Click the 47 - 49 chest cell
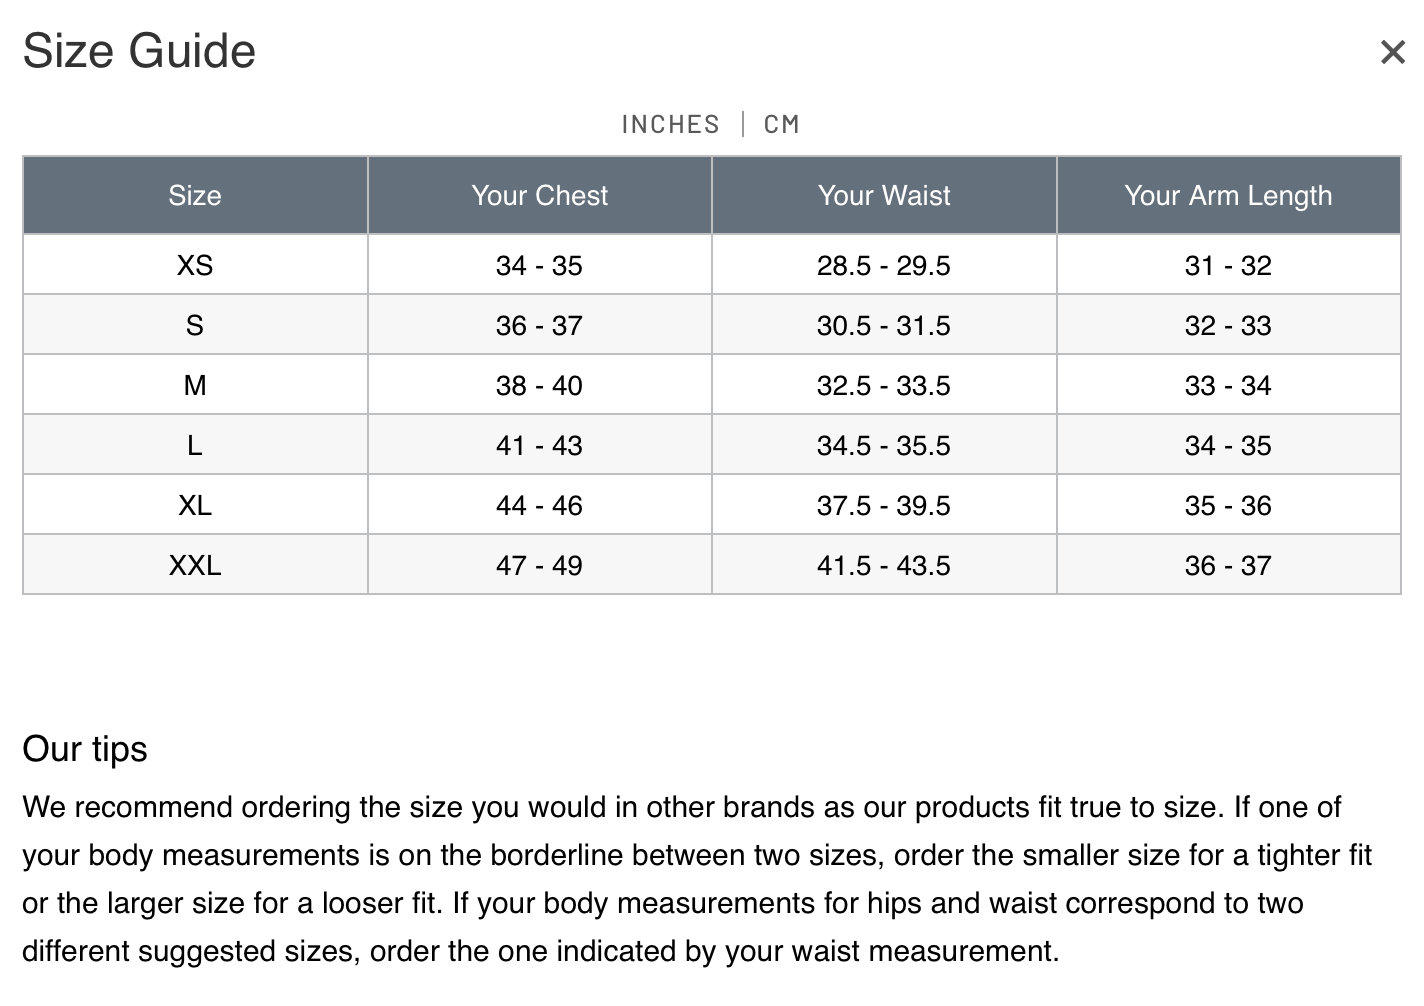1424x1006 pixels. (x=539, y=565)
